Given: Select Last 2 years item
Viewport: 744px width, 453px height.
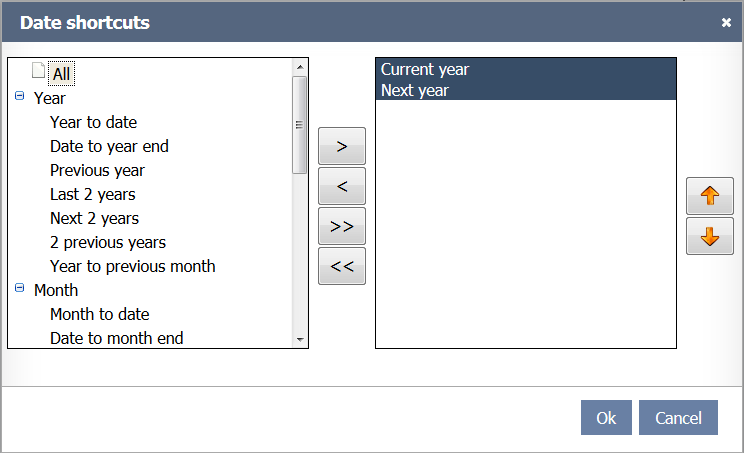Looking at the screenshot, I should (x=92, y=194).
